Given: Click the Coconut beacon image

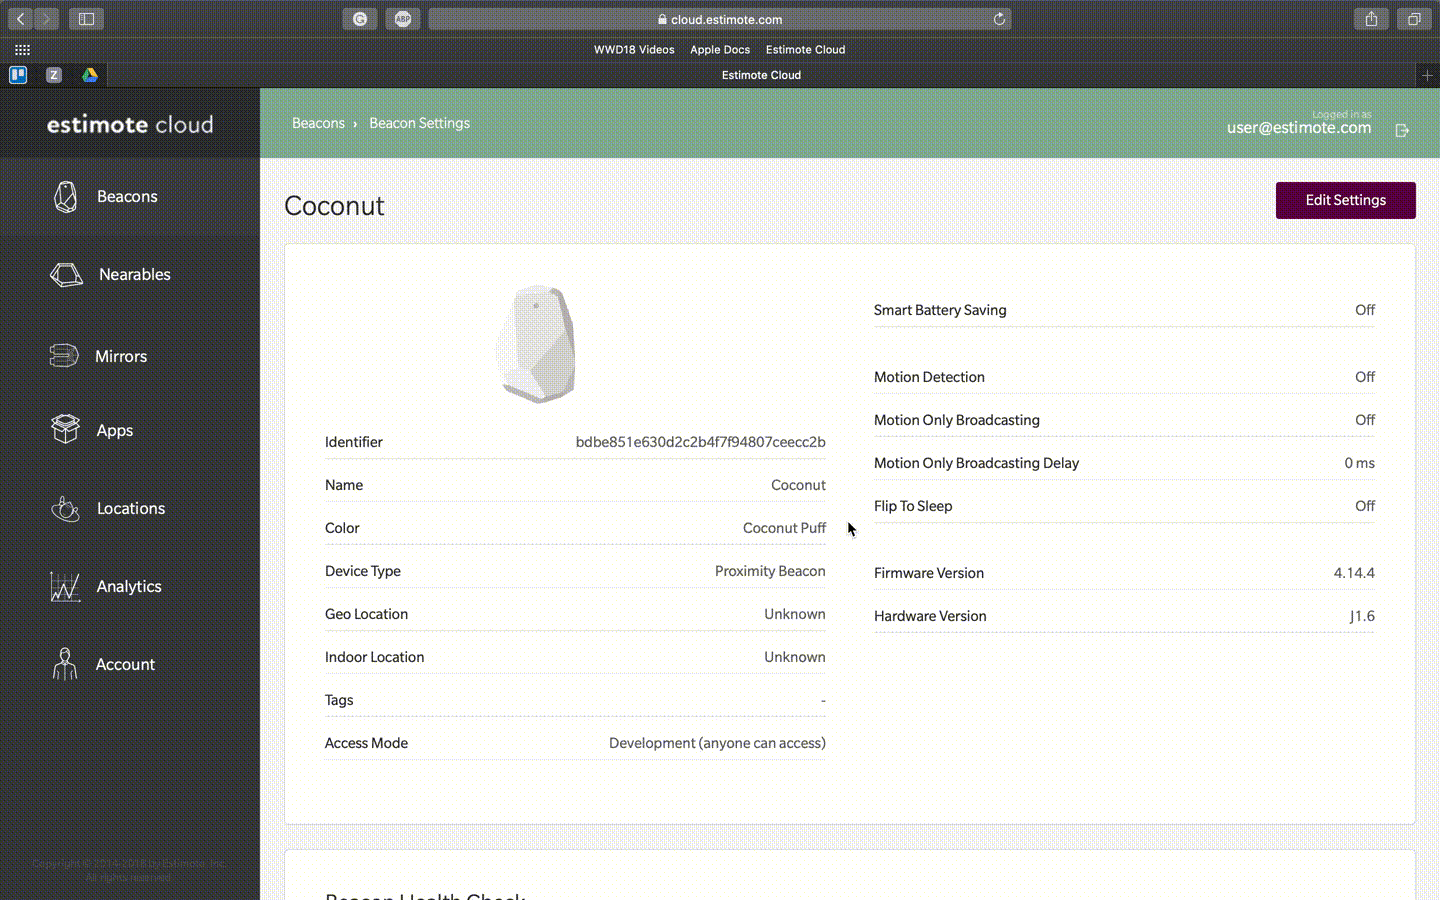Looking at the screenshot, I should tap(536, 344).
